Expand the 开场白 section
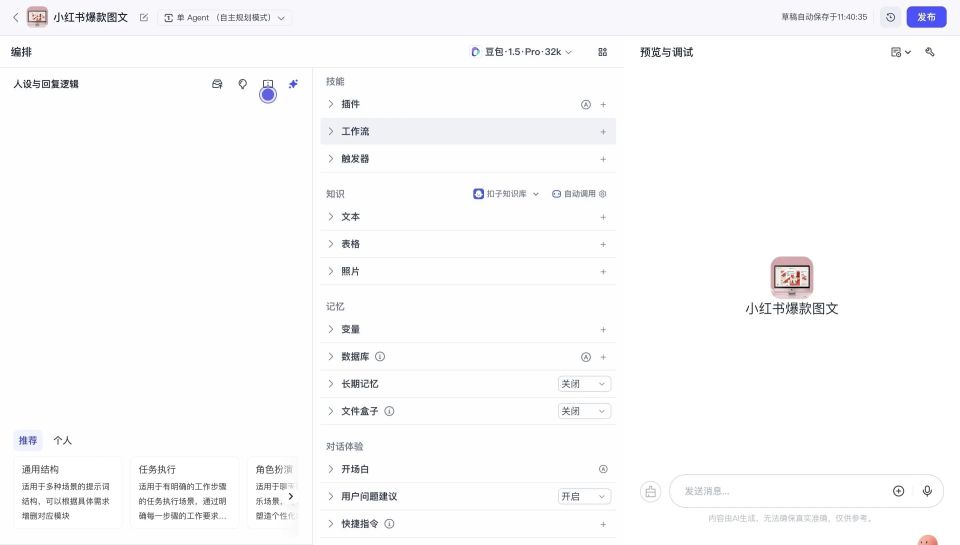 point(331,469)
